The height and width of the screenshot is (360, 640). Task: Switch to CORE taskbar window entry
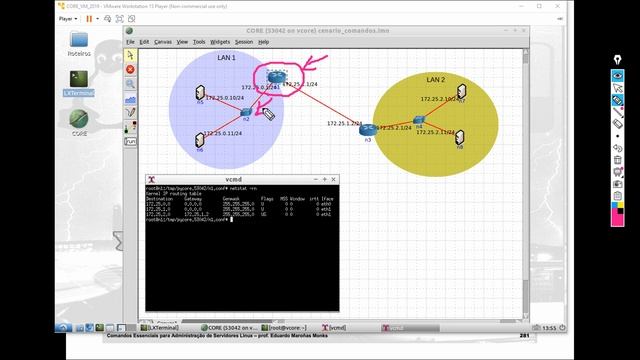pyautogui.click(x=229, y=328)
